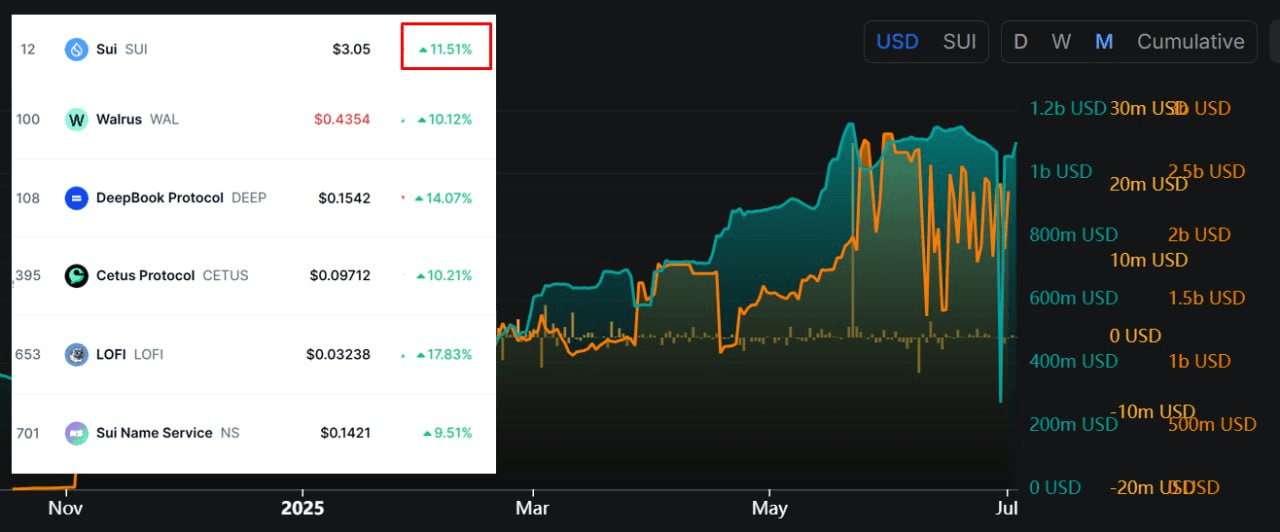Open the Sui Name Service NS name
Image resolution: width=1280 pixels, height=532 pixels.
[168, 433]
